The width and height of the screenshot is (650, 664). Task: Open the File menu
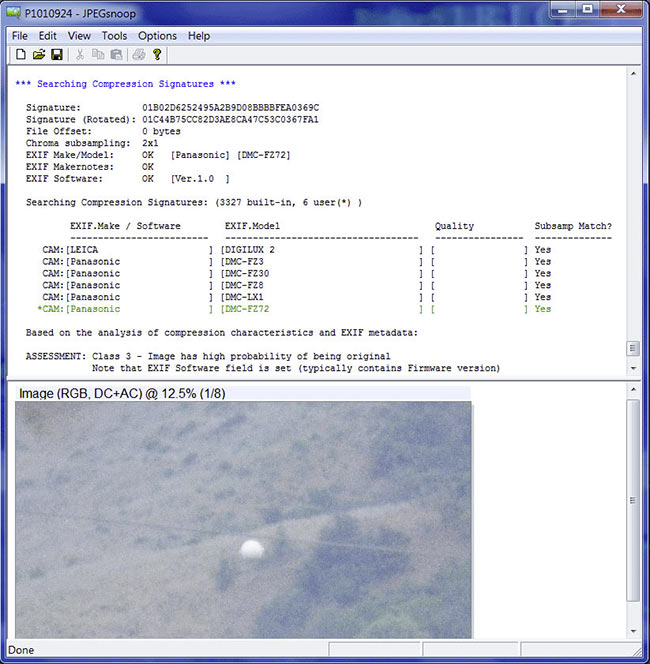click(20, 36)
